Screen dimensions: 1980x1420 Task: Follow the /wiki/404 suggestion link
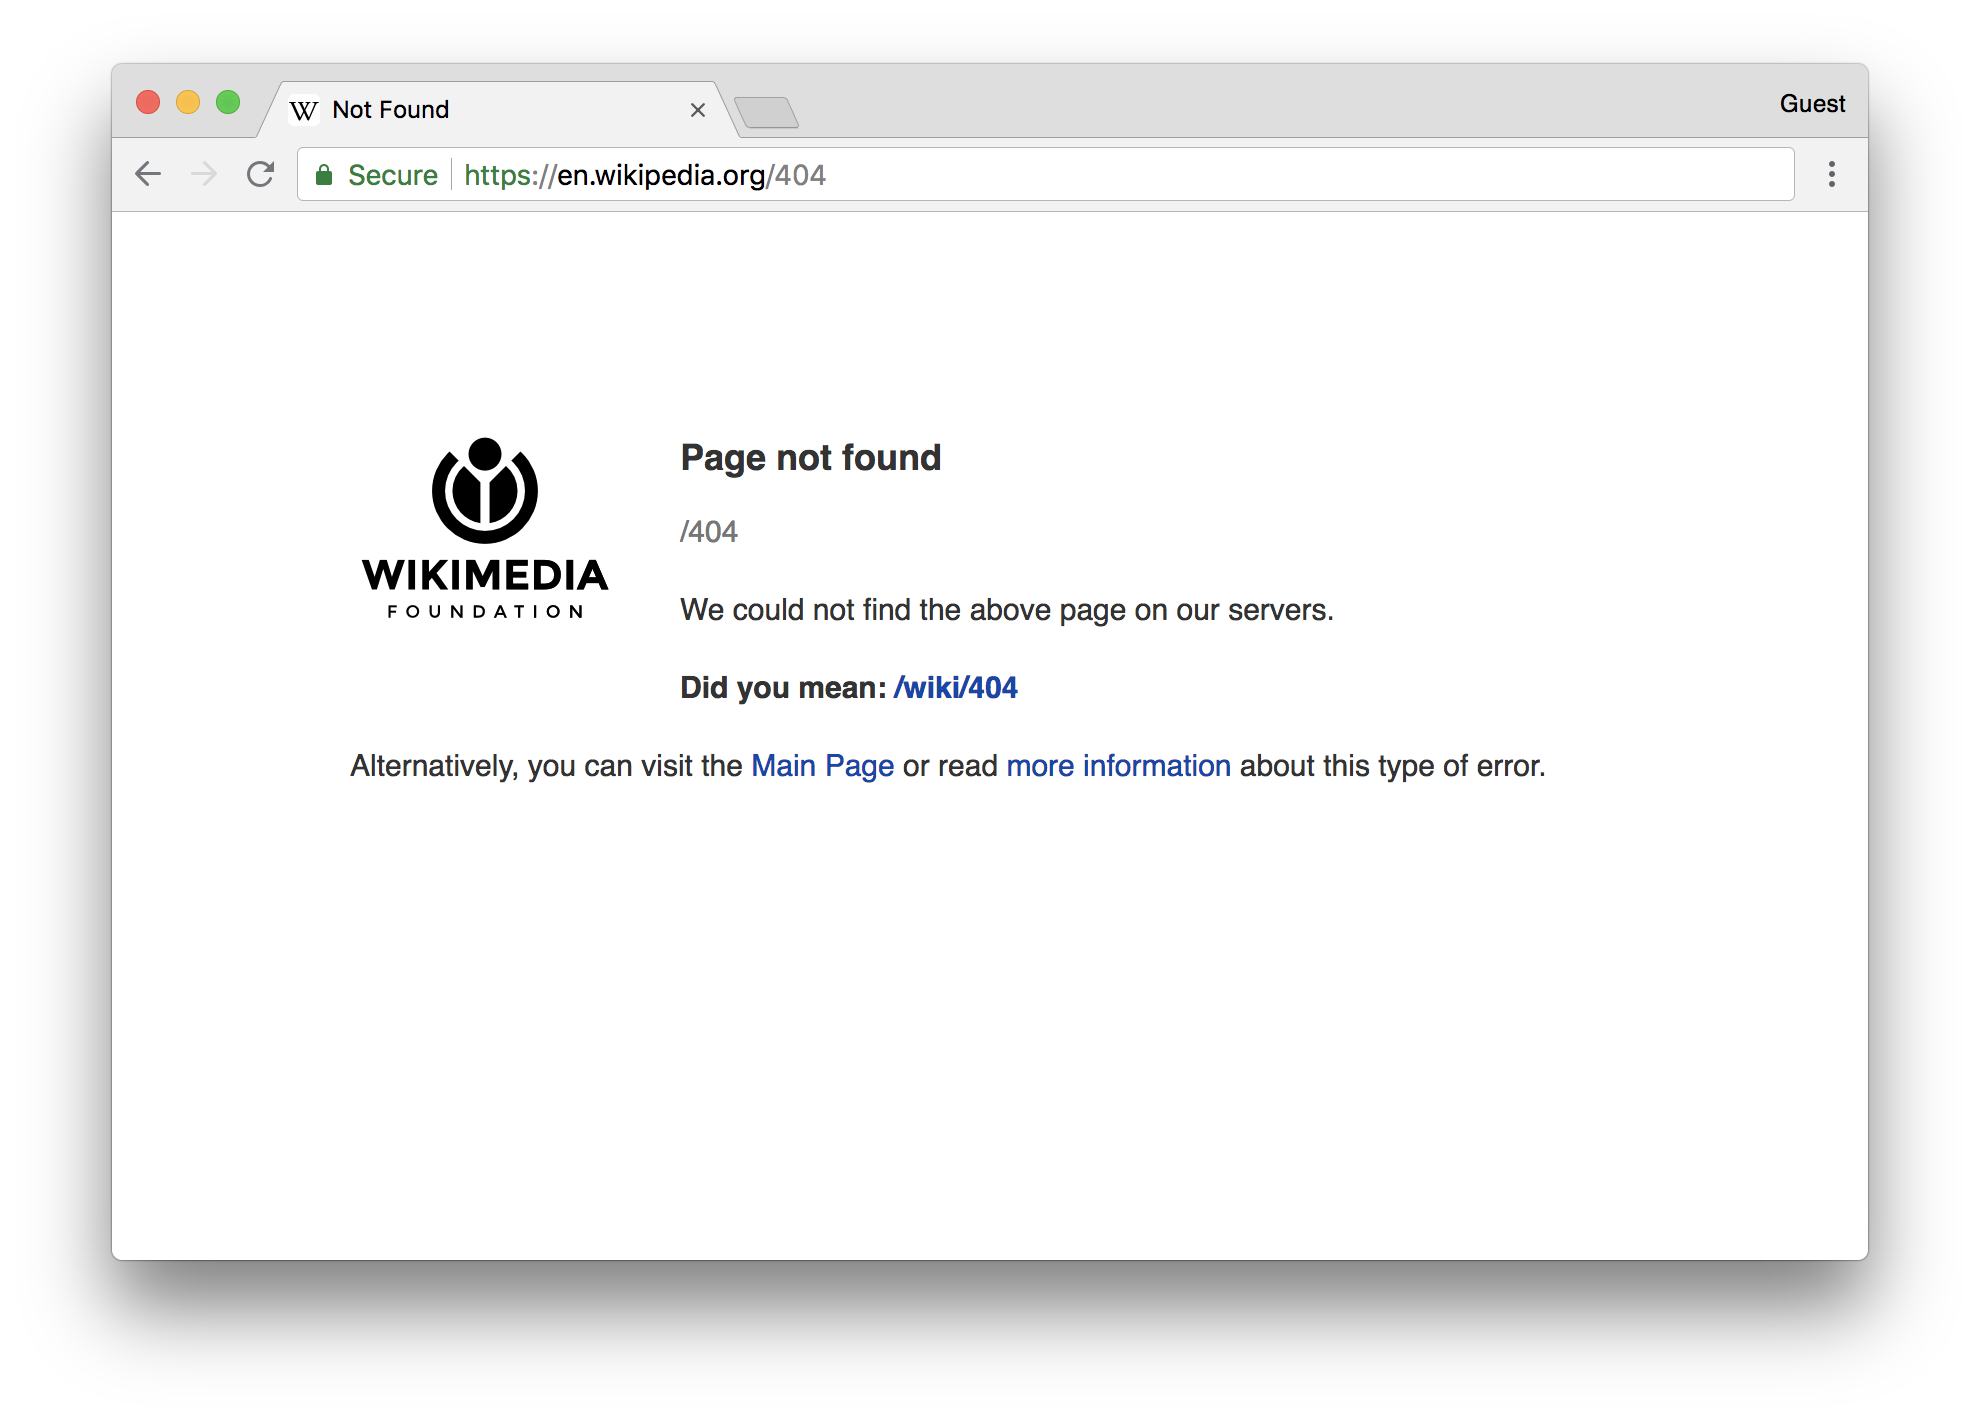click(955, 688)
